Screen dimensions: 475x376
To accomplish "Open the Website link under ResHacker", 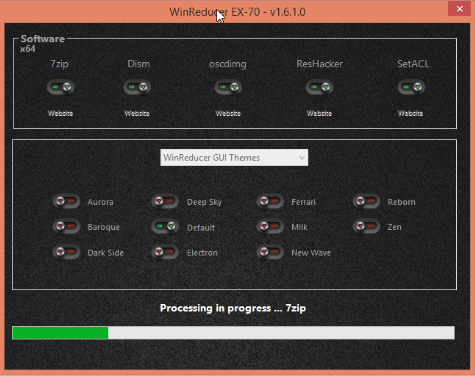I will tap(319, 113).
